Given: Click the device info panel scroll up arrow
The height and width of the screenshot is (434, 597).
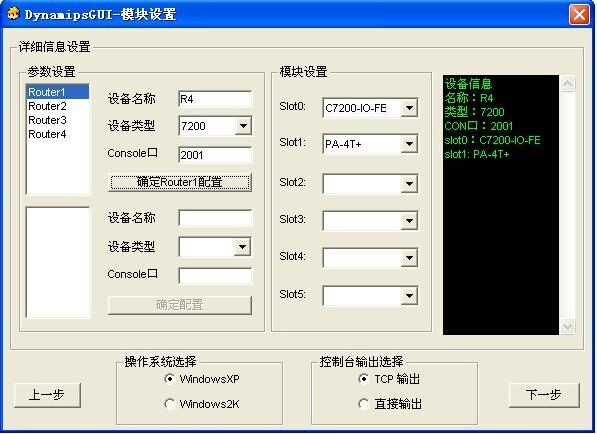Looking at the screenshot, I should click(x=567, y=83).
